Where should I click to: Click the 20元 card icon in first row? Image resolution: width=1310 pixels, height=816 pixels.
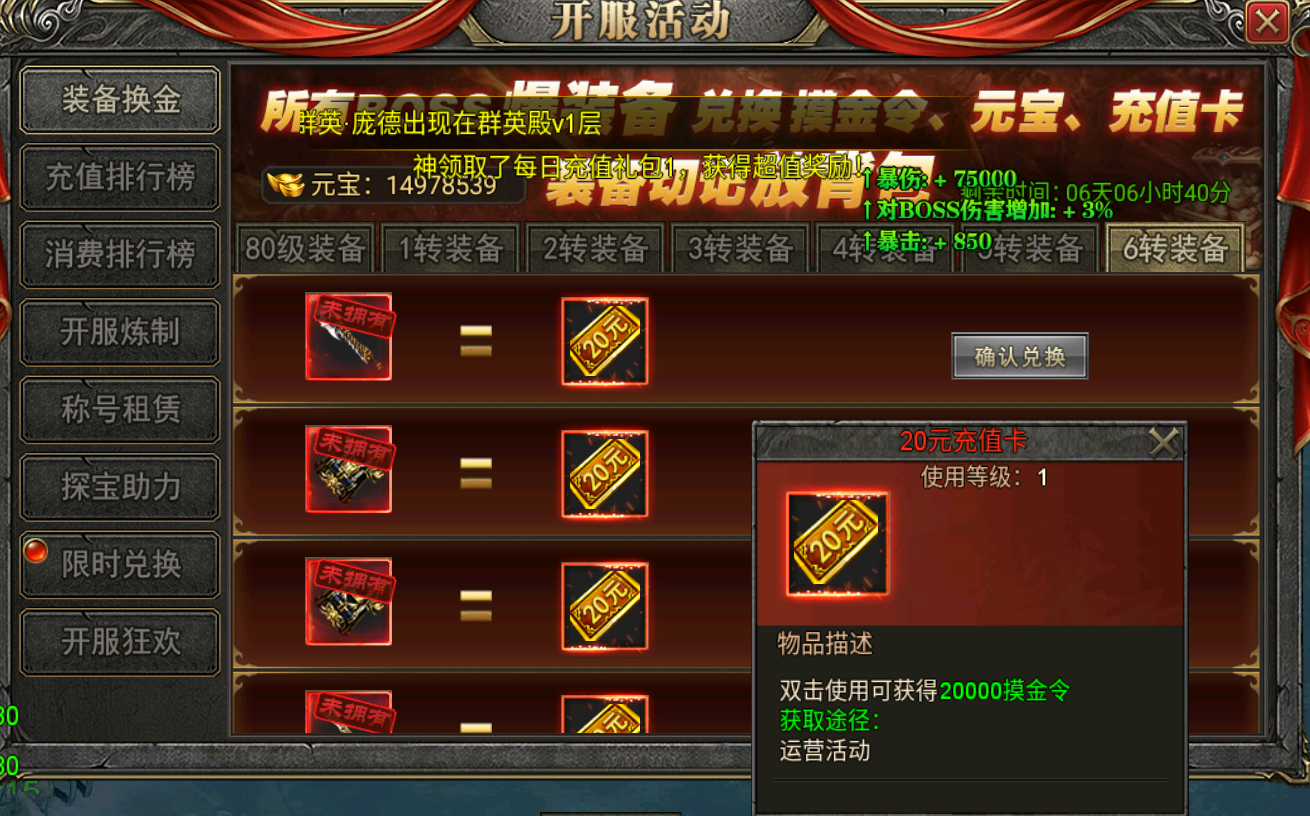604,341
